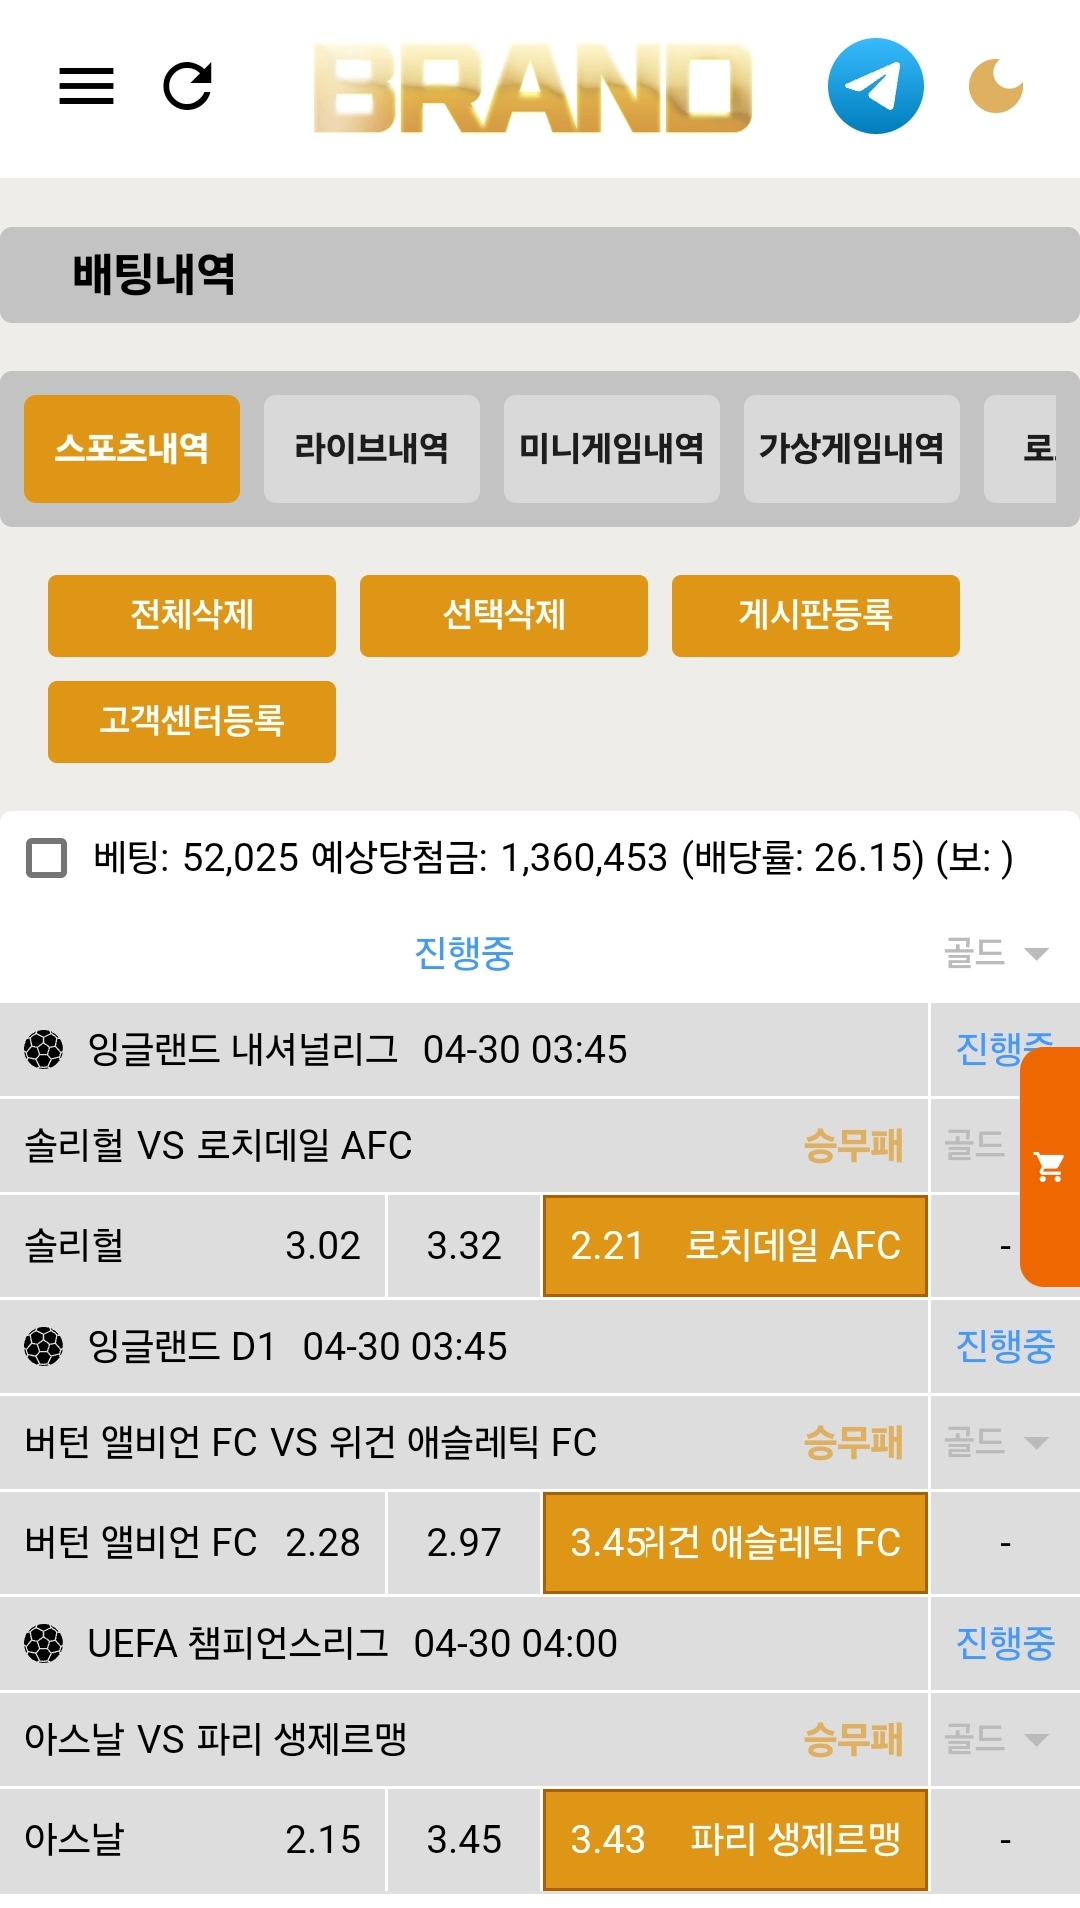Open the 가상게임내역 tab
This screenshot has width=1080, height=1908.
(x=851, y=448)
